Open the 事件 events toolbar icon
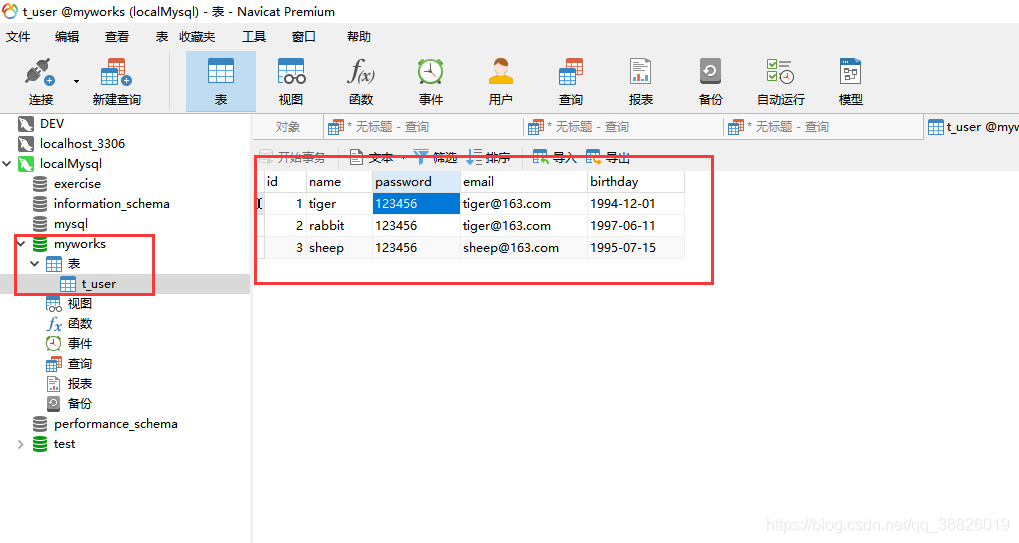This screenshot has height=543, width=1019. 430,82
